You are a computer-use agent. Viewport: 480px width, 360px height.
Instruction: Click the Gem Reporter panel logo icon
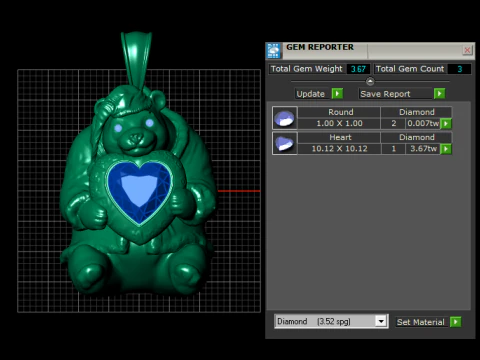point(273,51)
